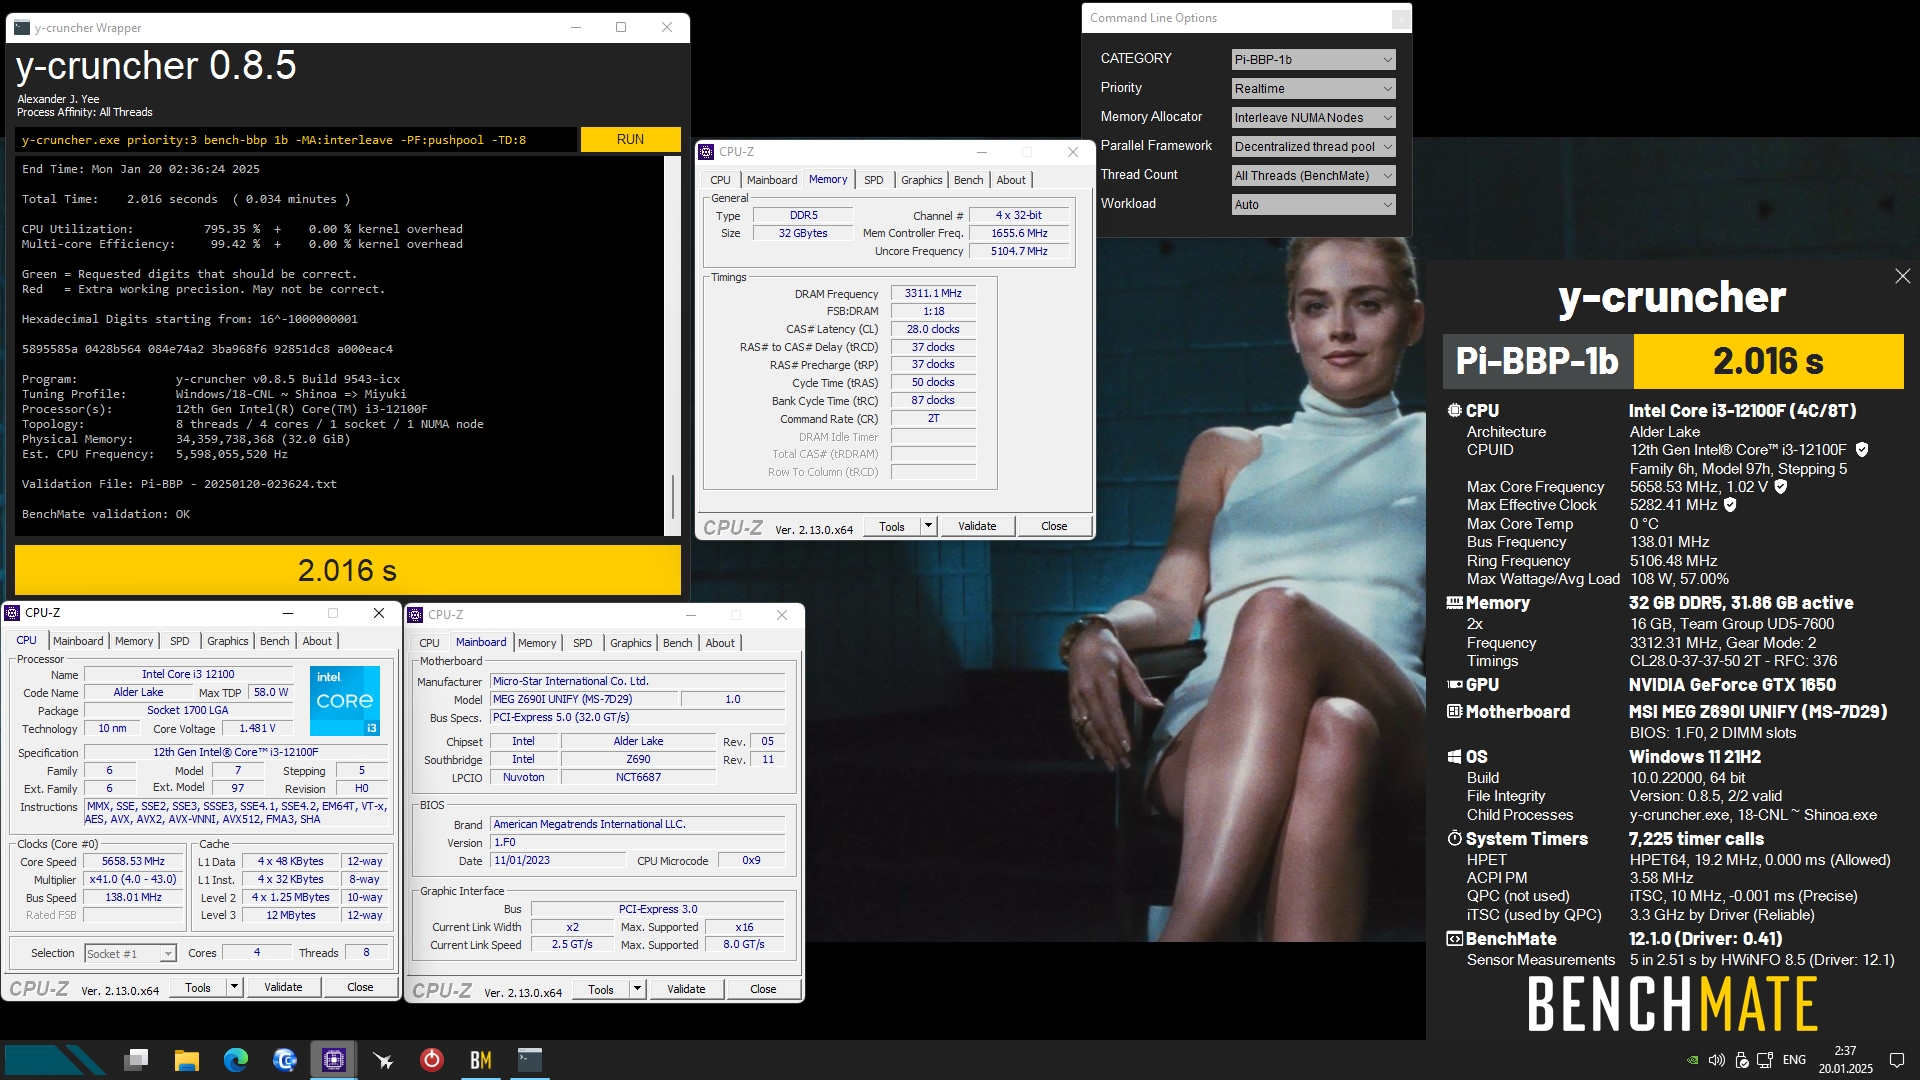
Task: Launch Microsoft Edge from the taskbar
Action: click(x=236, y=1059)
